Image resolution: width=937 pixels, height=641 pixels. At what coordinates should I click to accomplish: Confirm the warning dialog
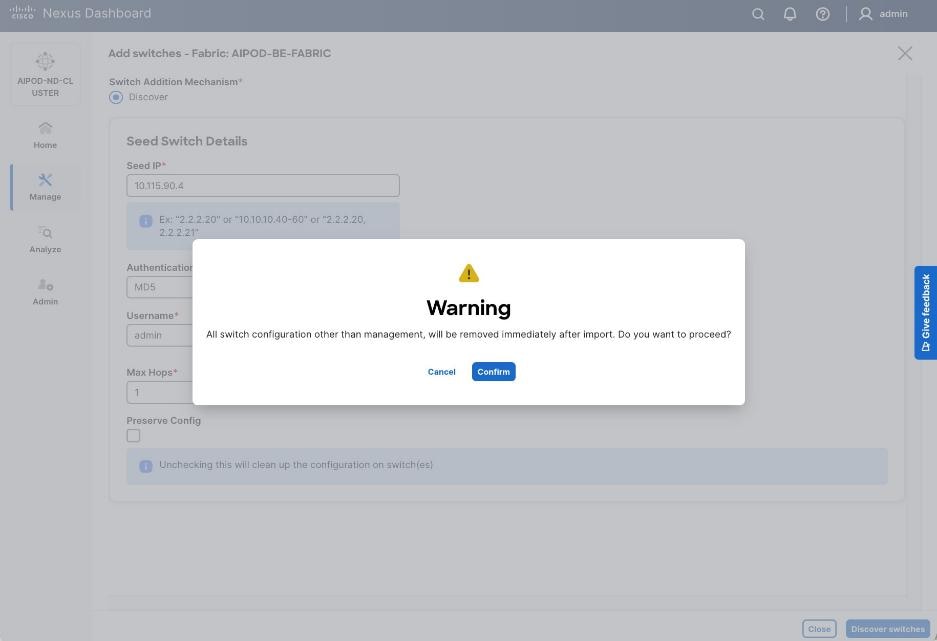point(493,371)
